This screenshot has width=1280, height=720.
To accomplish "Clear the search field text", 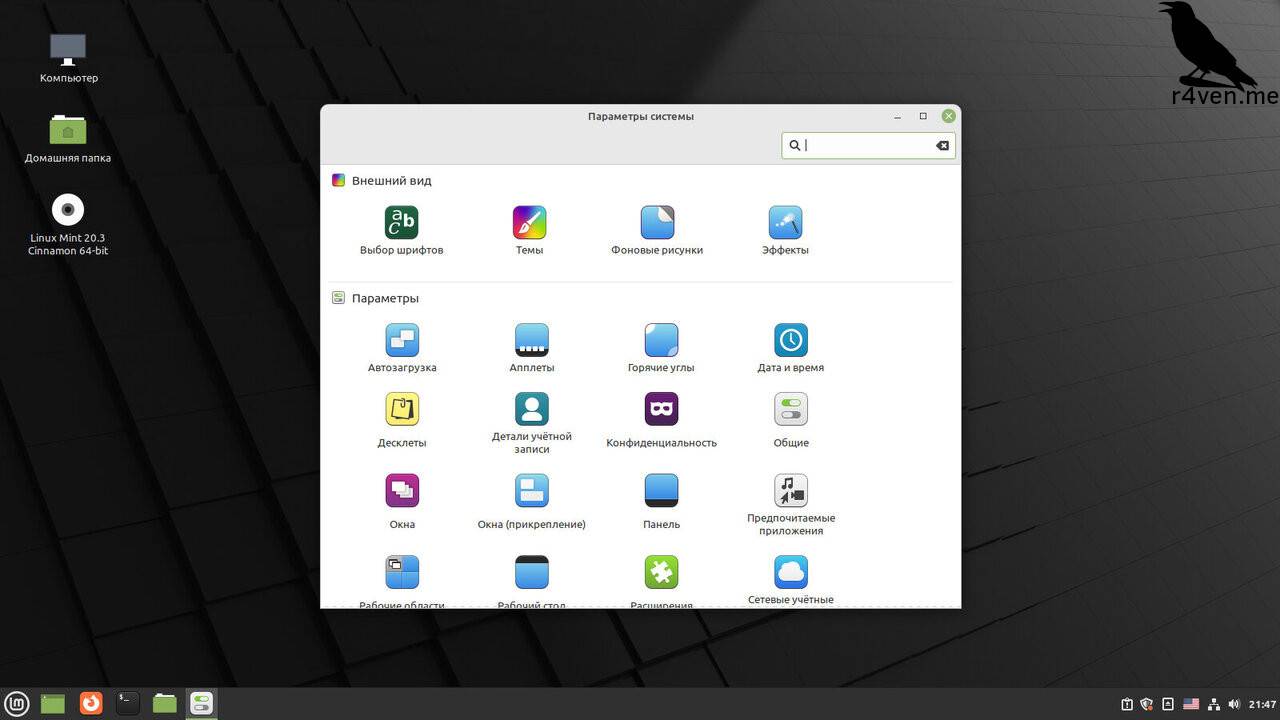I will (x=942, y=146).
